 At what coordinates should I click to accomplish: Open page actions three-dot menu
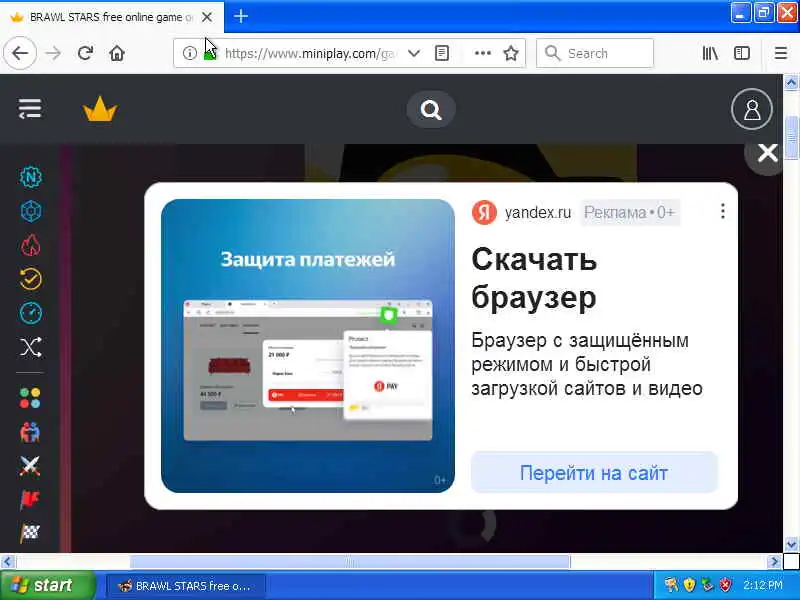(x=482, y=53)
